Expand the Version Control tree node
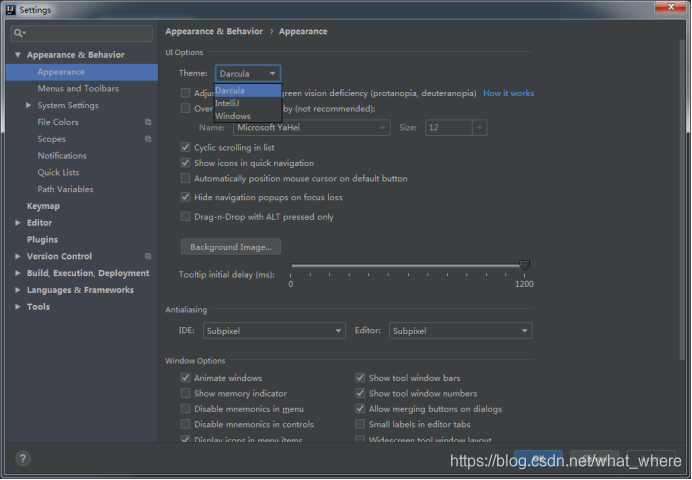The width and height of the screenshot is (692, 480). [x=18, y=256]
